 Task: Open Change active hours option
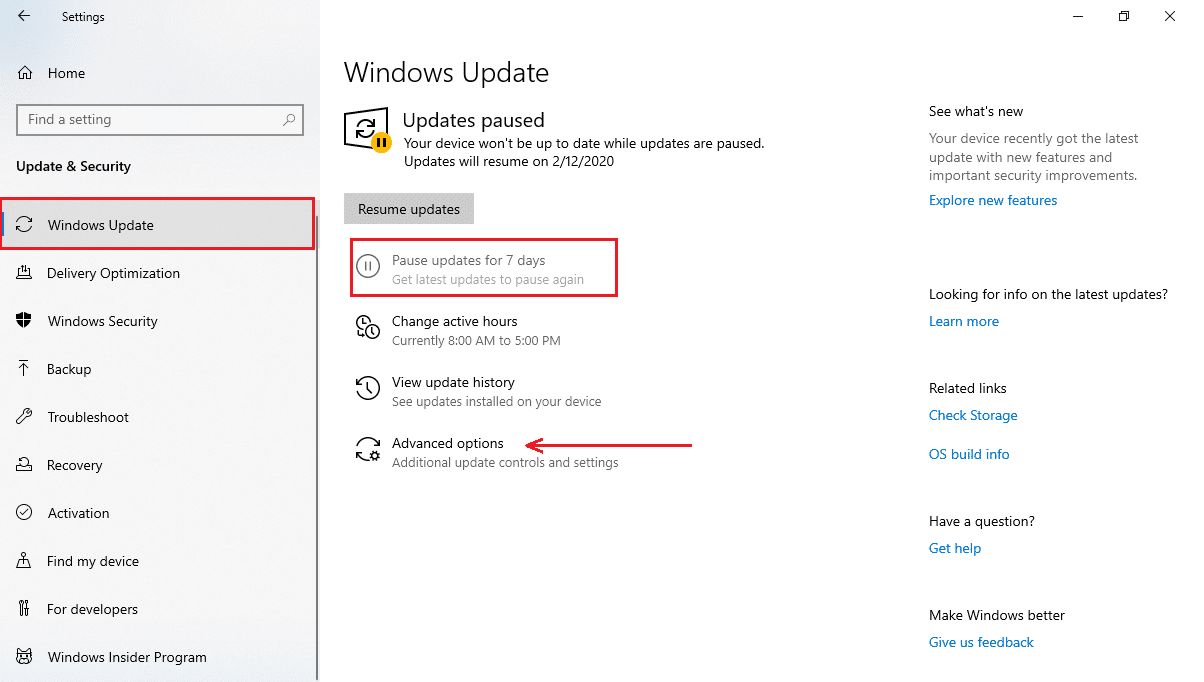coord(455,321)
